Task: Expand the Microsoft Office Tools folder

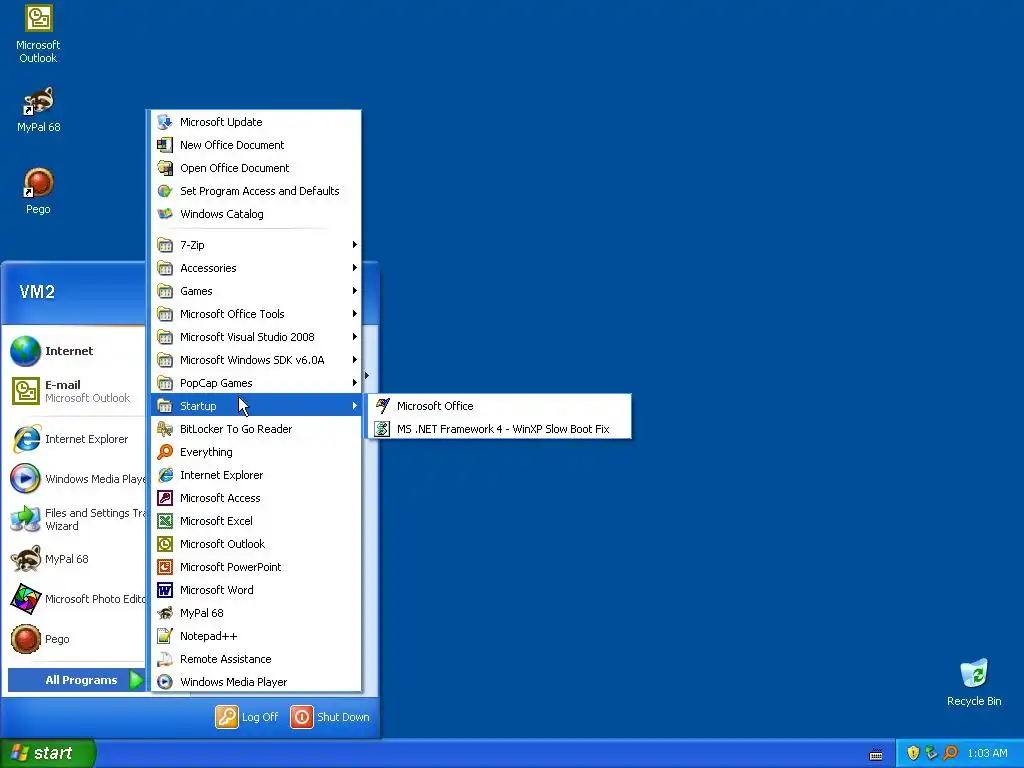Action: [256, 313]
